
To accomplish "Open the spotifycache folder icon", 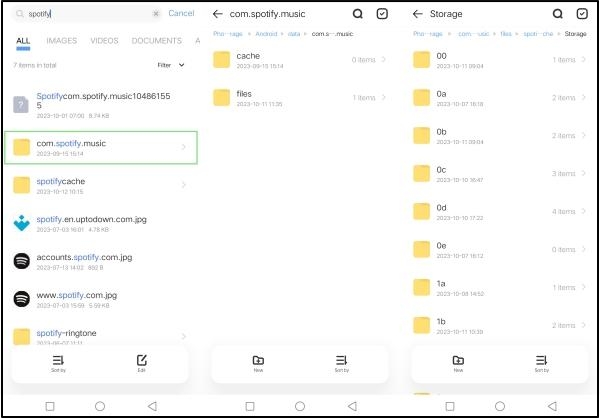I will (x=21, y=185).
